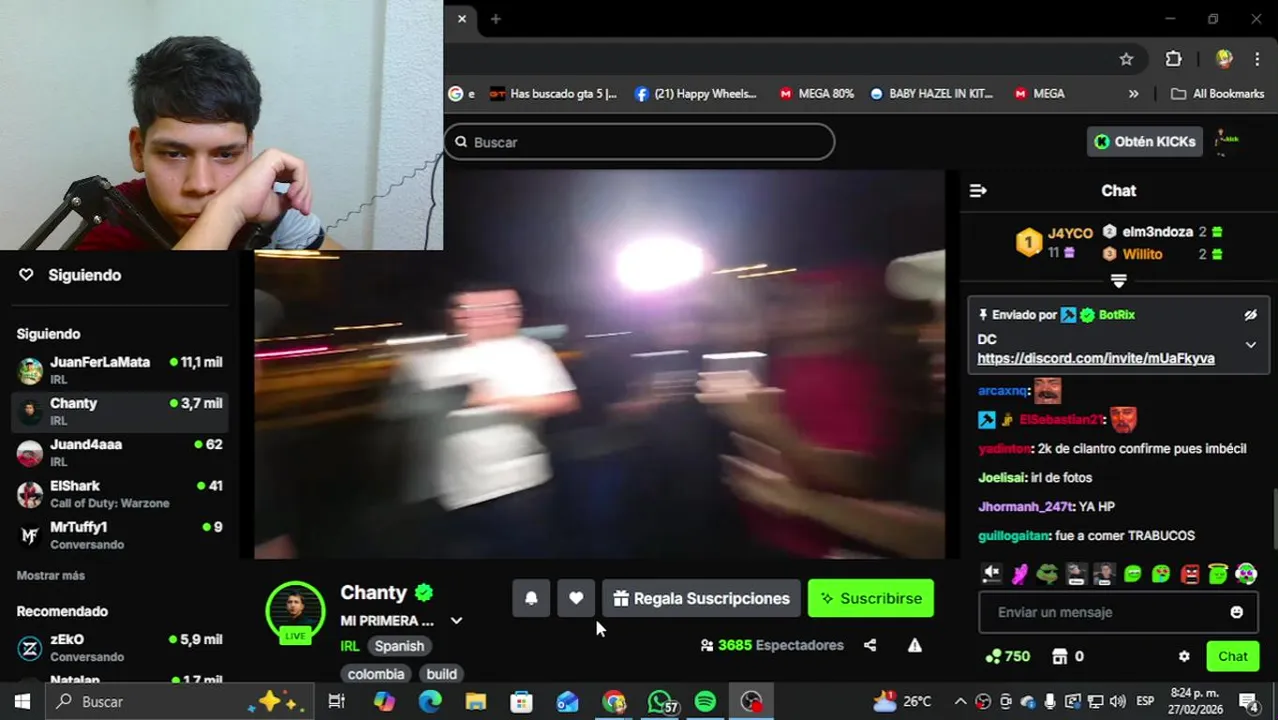1278x720 pixels.
Task: Click the Enviar un mensaje field
Action: tap(1118, 612)
